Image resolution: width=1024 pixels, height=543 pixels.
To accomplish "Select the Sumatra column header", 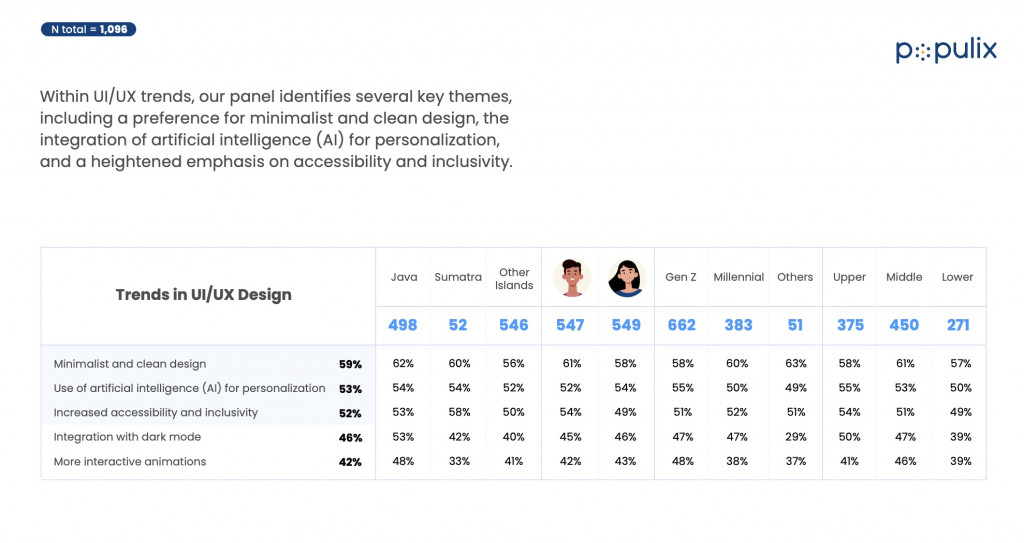I will (458, 277).
